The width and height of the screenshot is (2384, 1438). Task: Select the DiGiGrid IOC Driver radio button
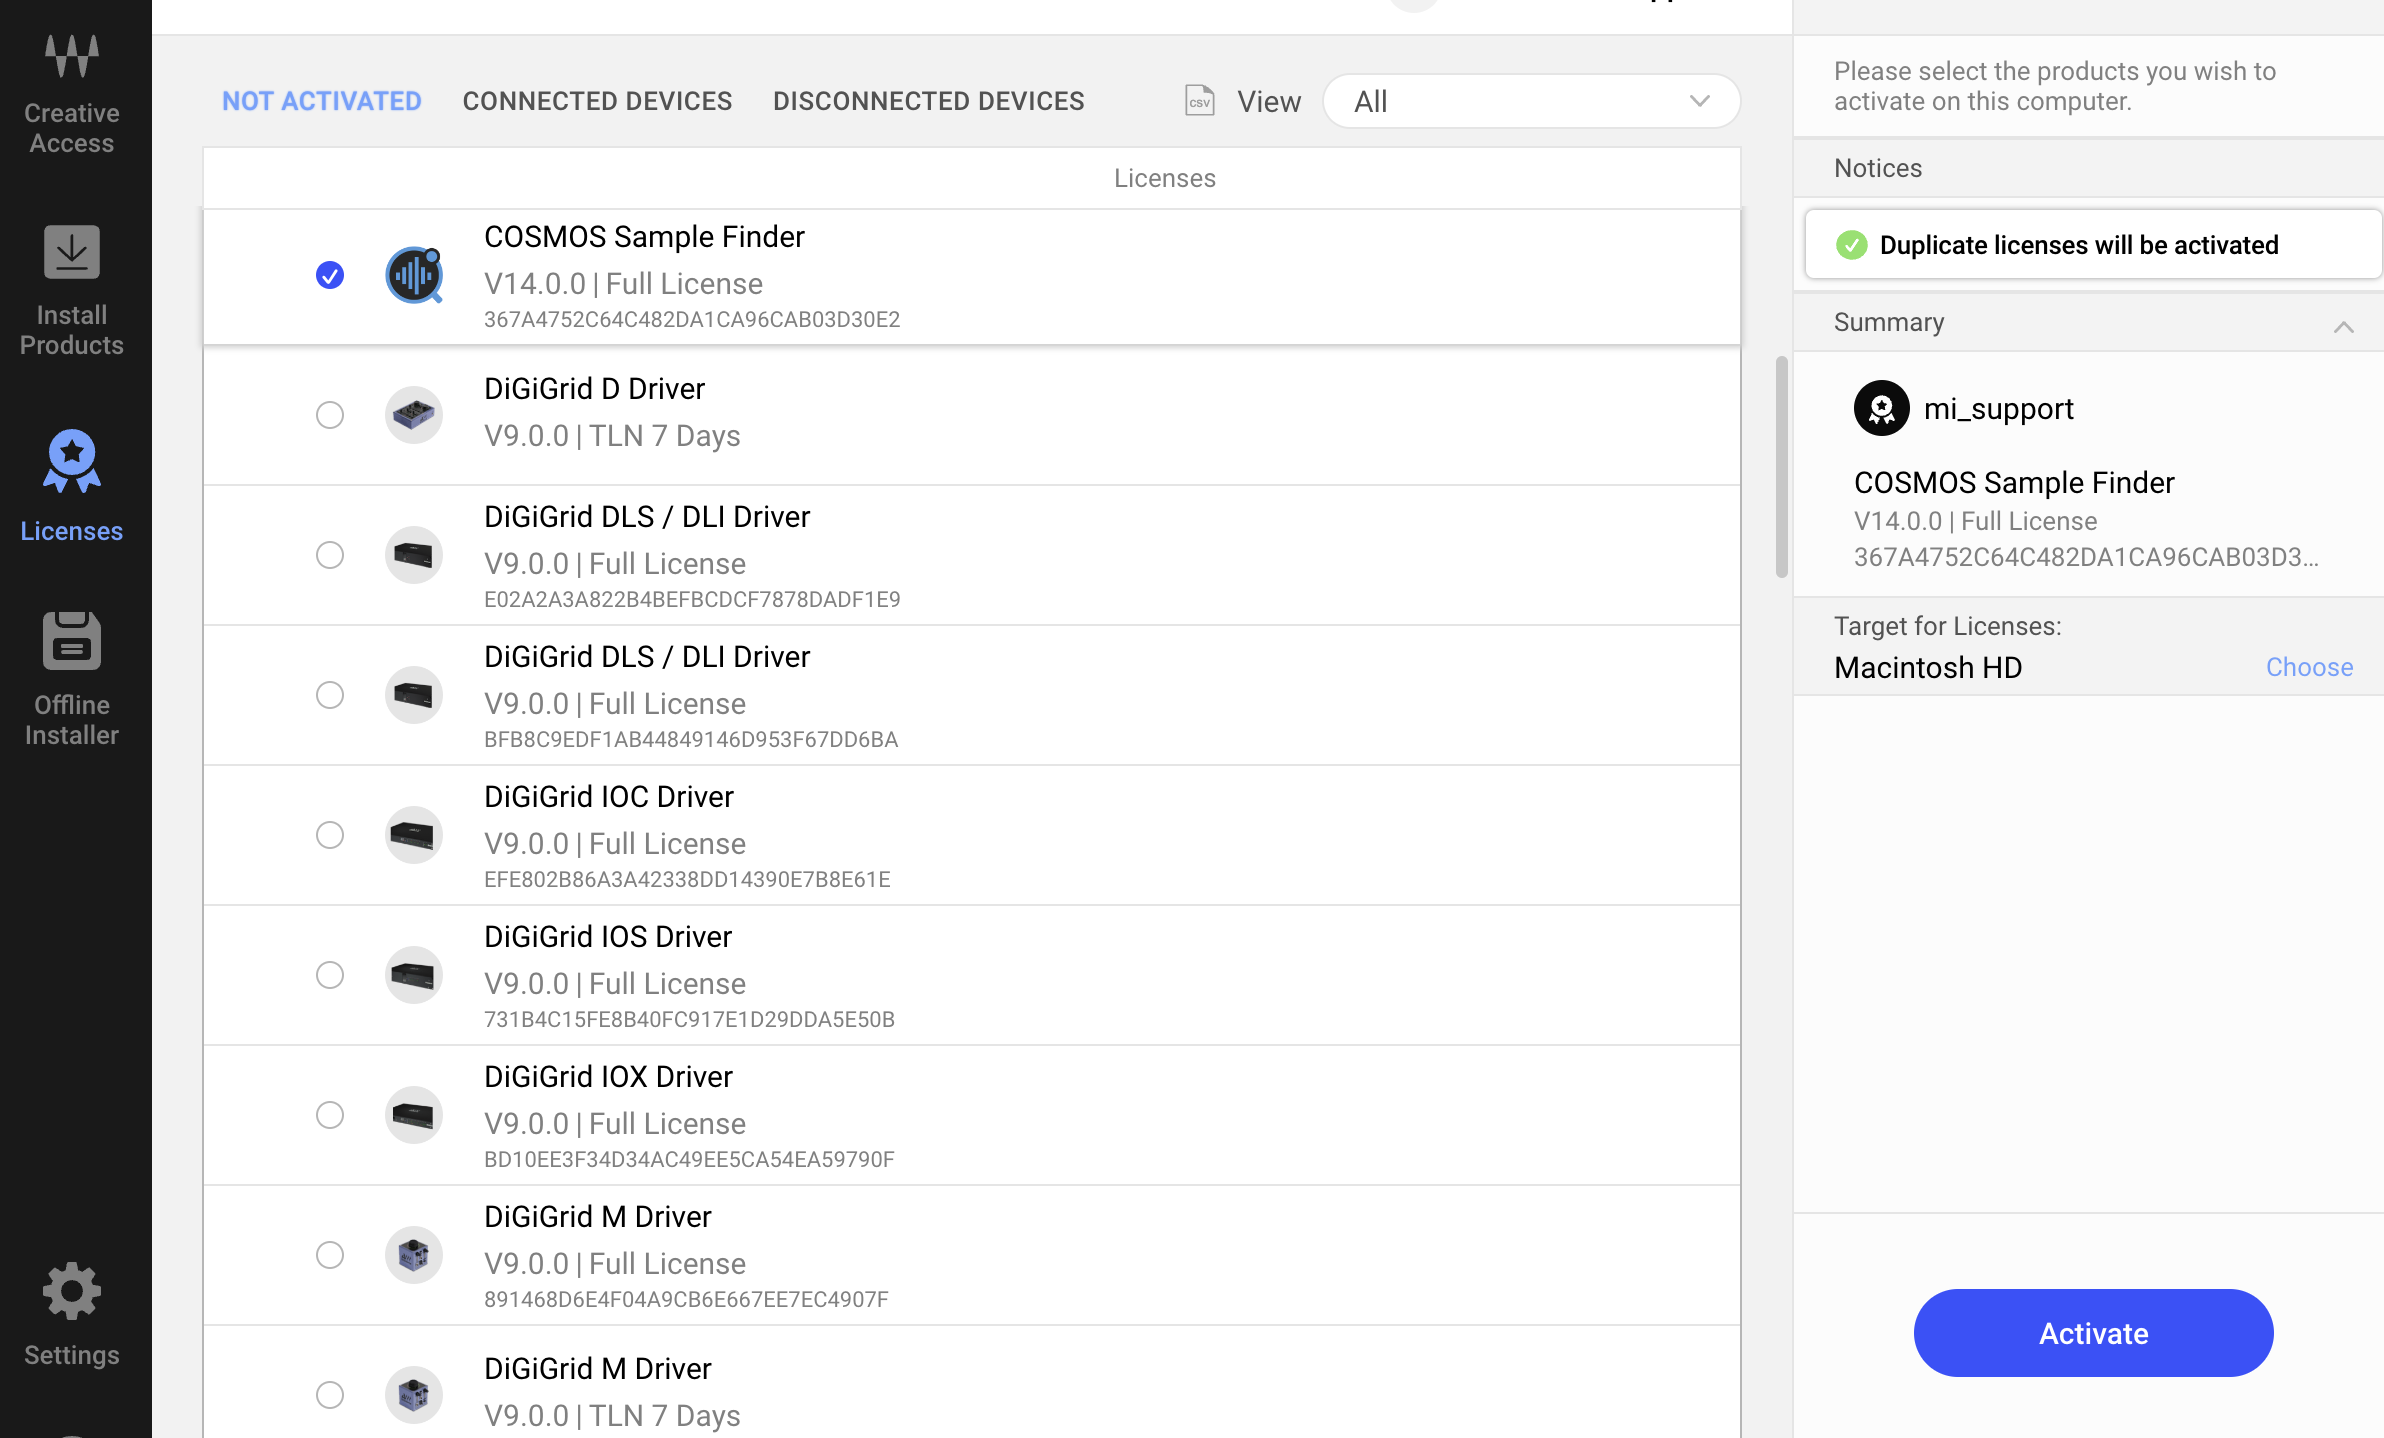[330, 835]
